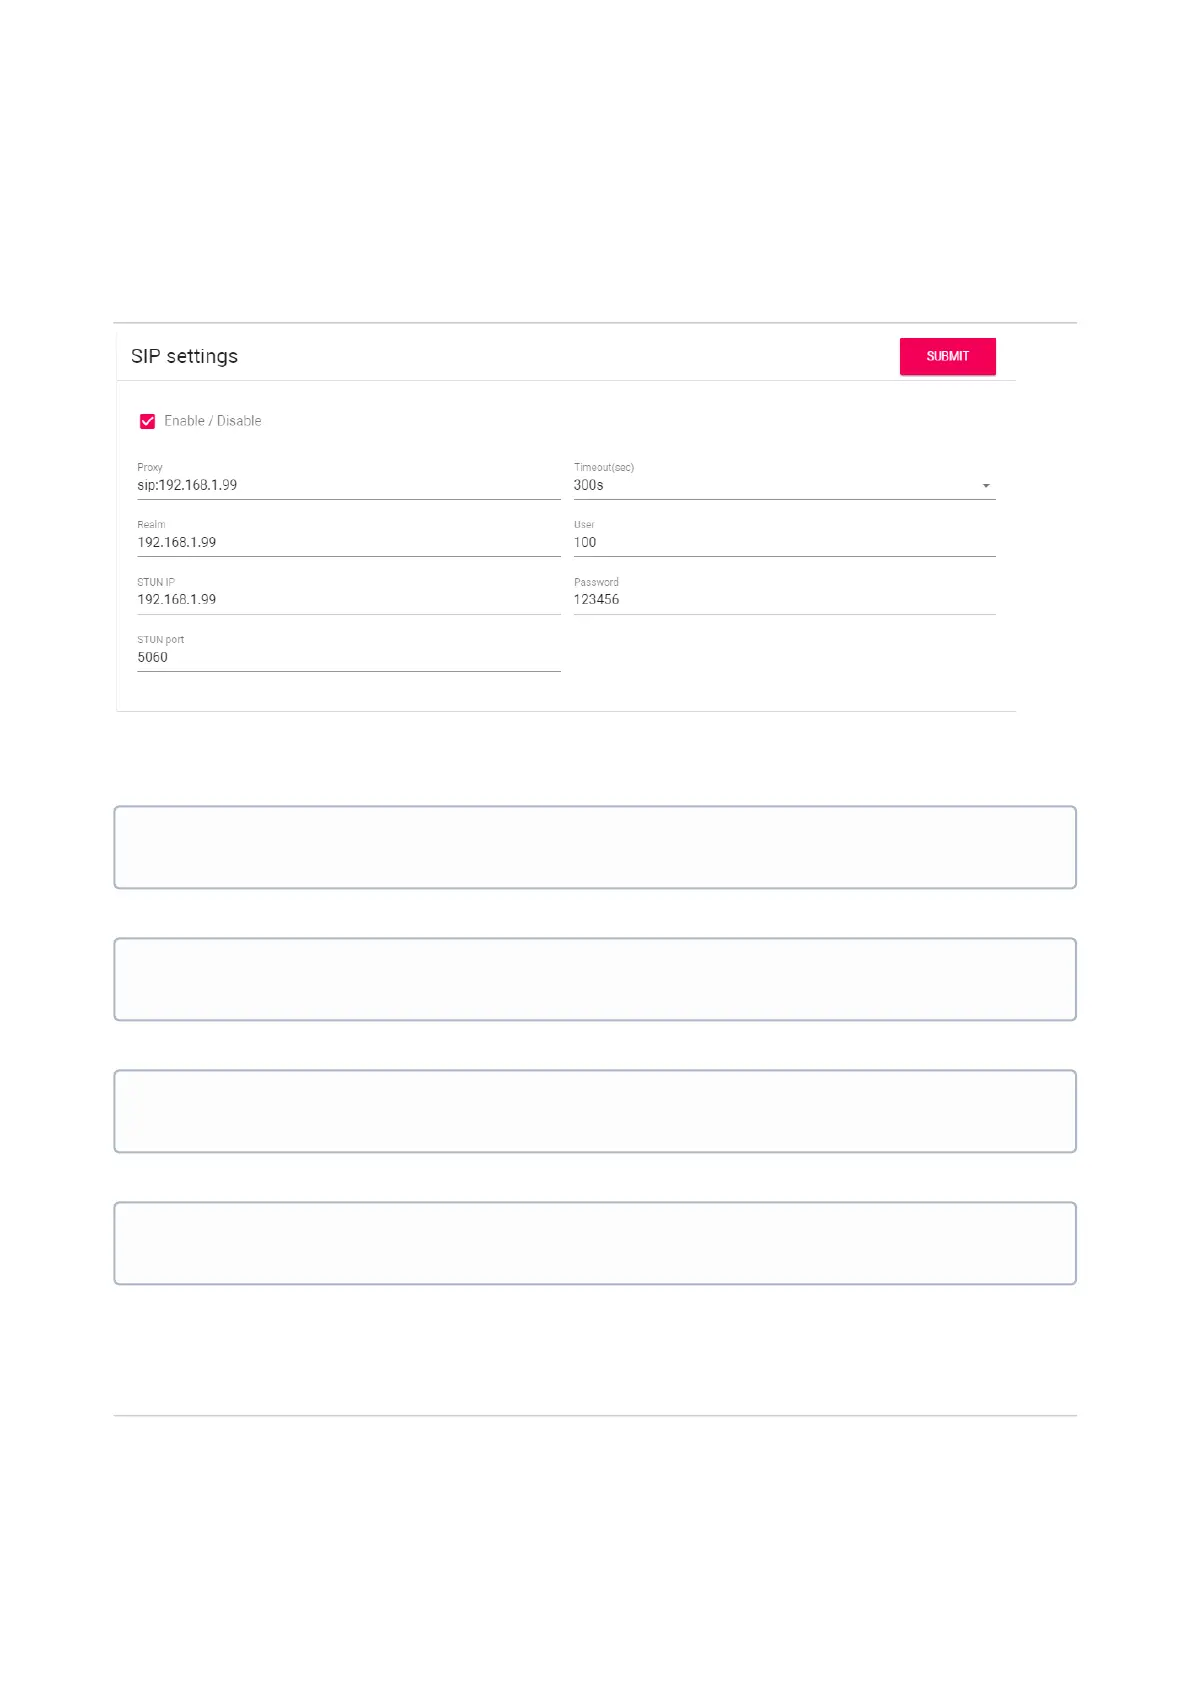Click into the STUN IP field
Image resolution: width=1191 pixels, height=1684 pixels.
[347, 600]
